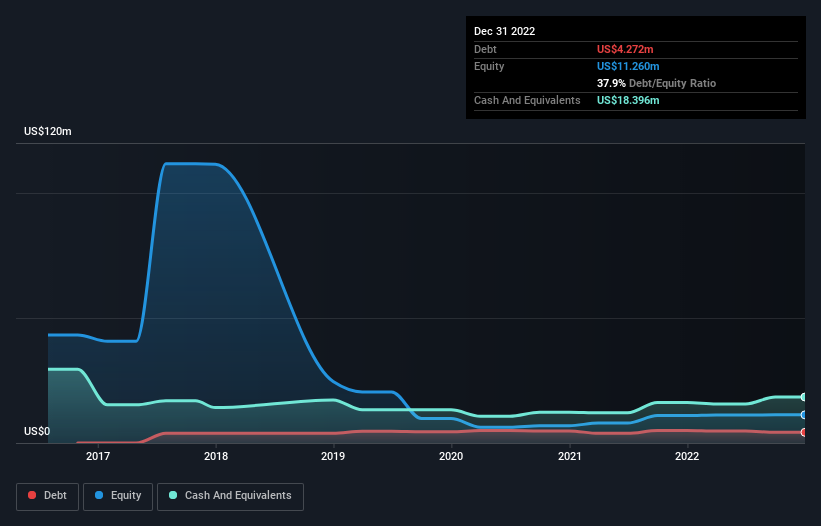This screenshot has width=821, height=526.
Task: Toggle the Debt legend button
Action: [47, 496]
